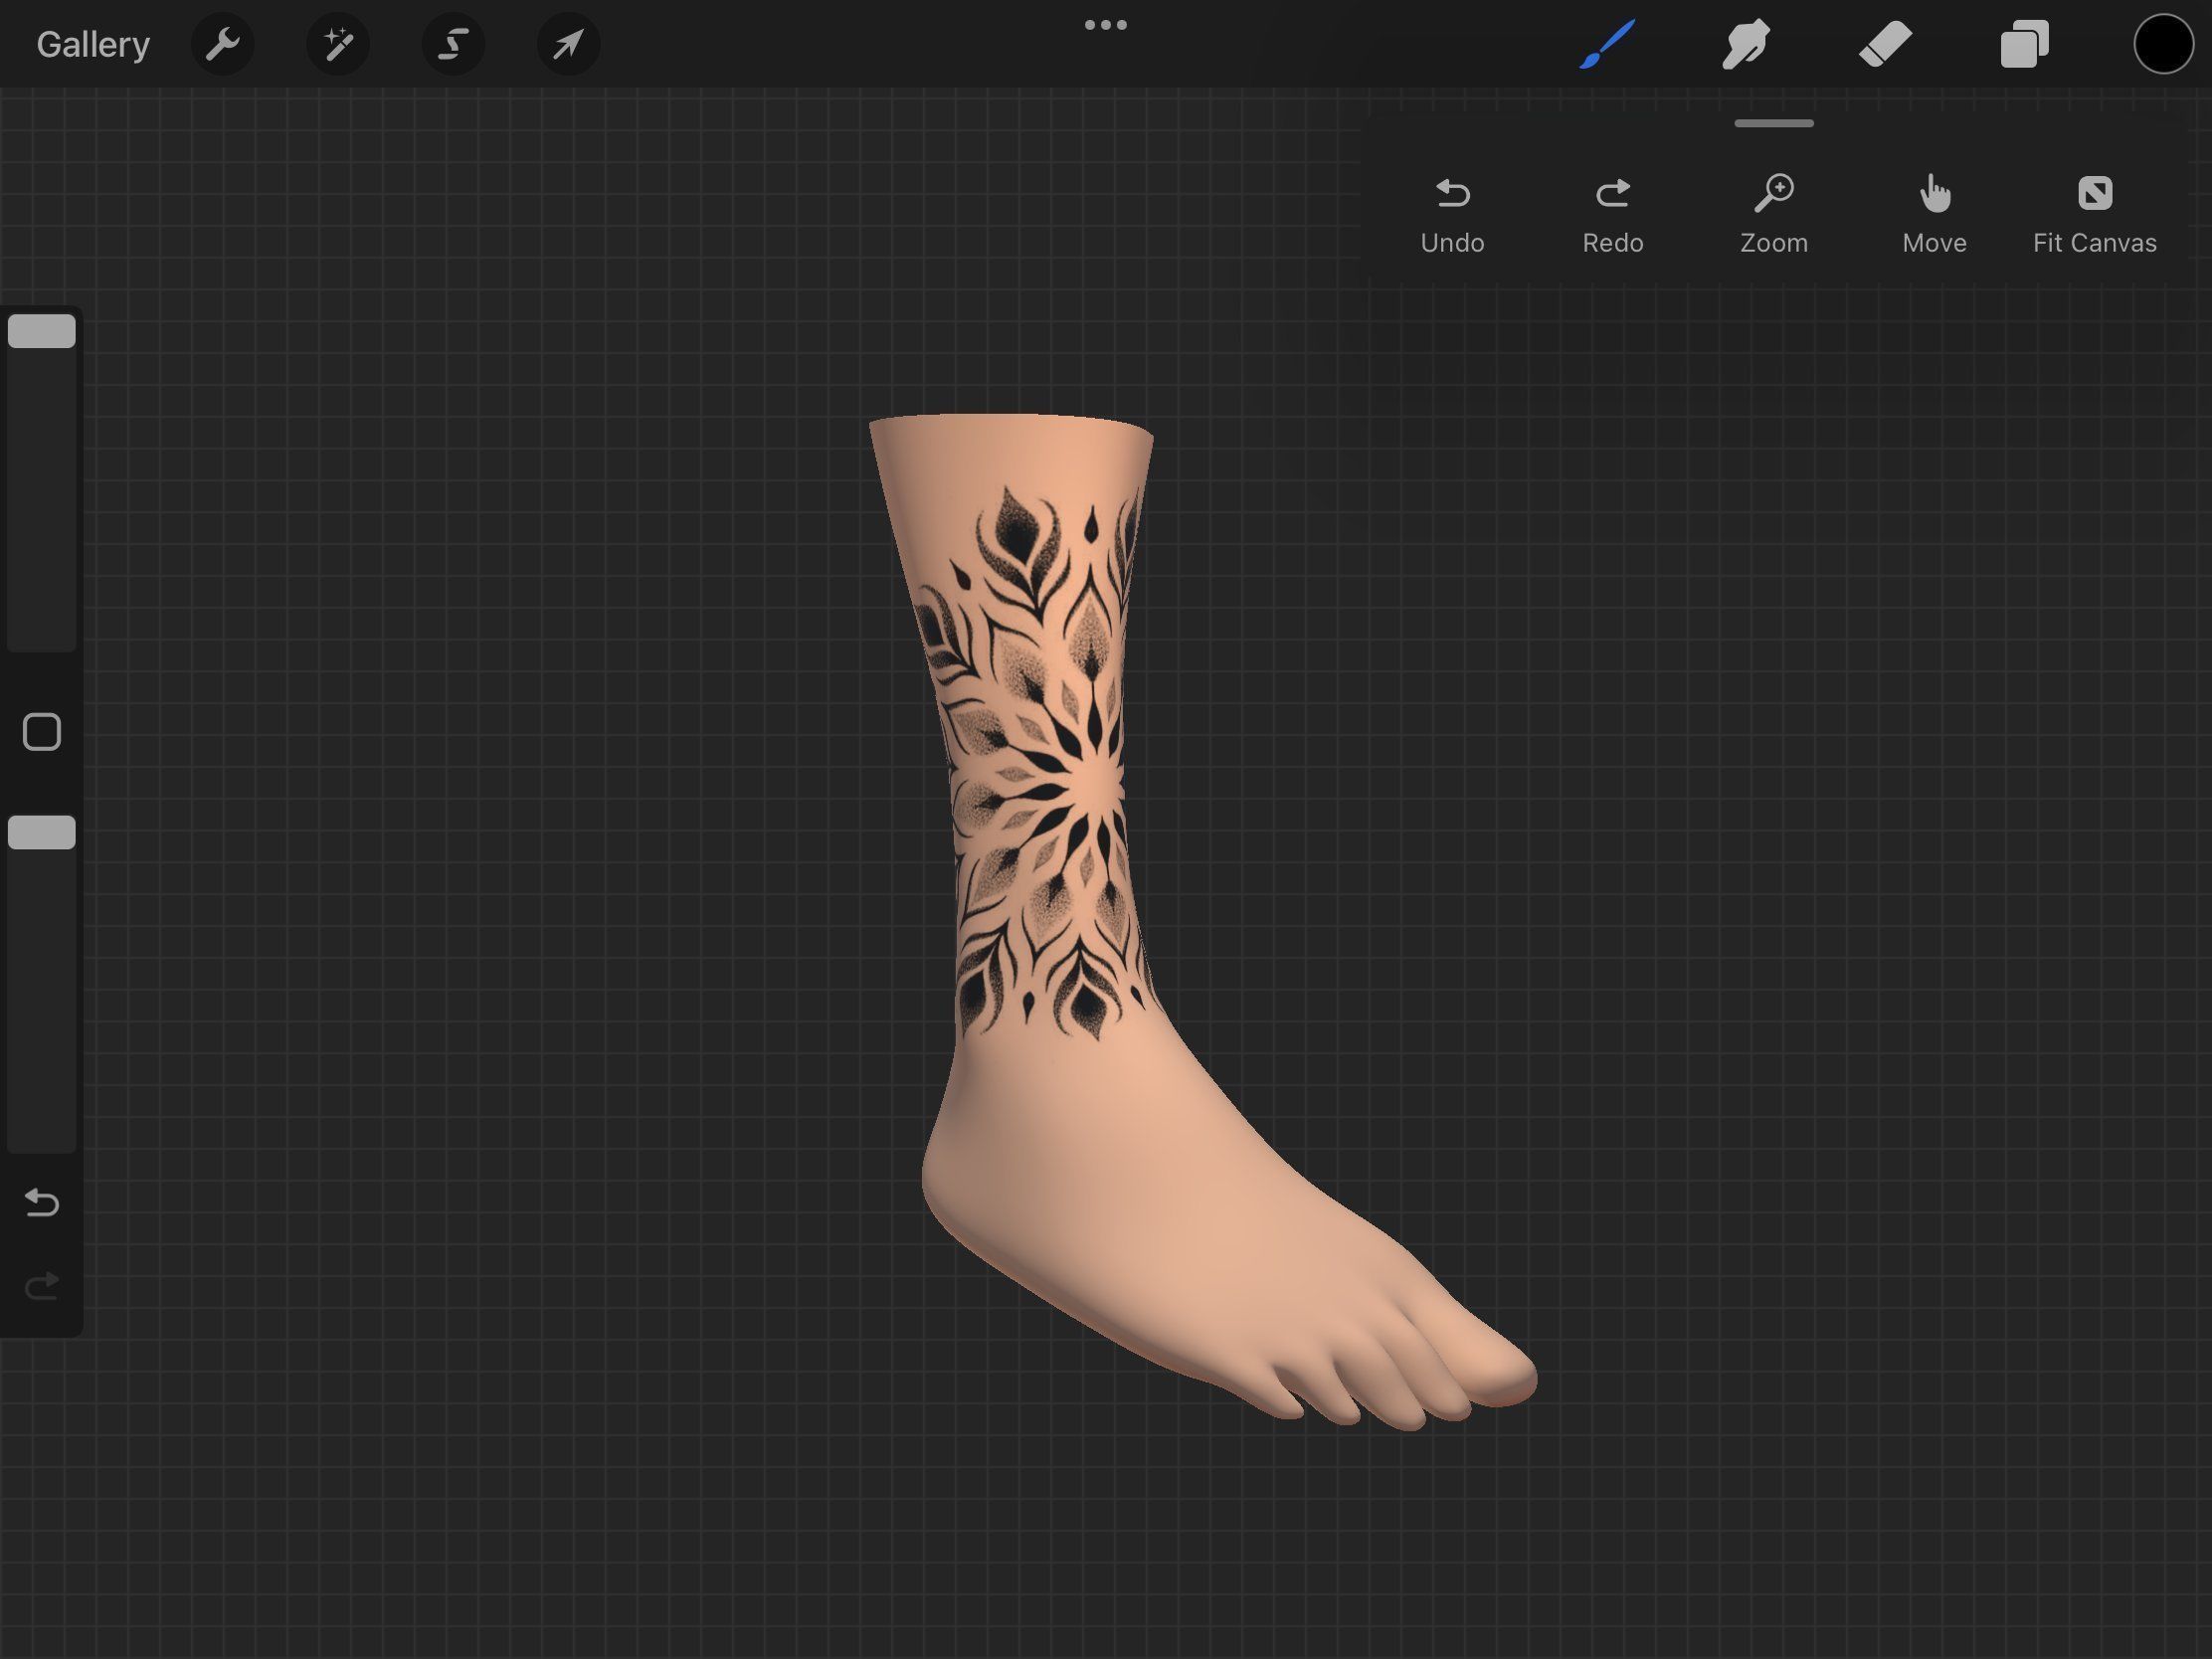Activate the Transform arrow tool

568,44
